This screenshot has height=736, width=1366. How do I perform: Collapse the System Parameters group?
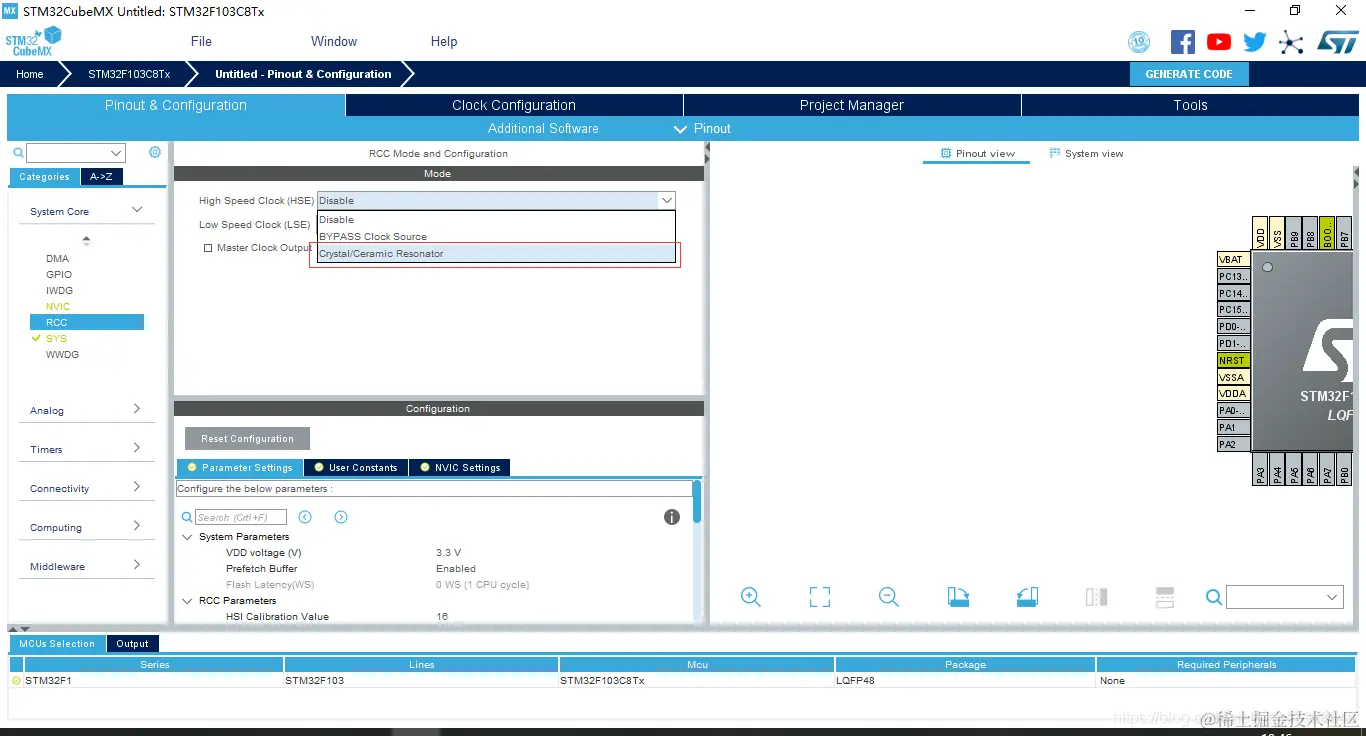tap(187, 537)
